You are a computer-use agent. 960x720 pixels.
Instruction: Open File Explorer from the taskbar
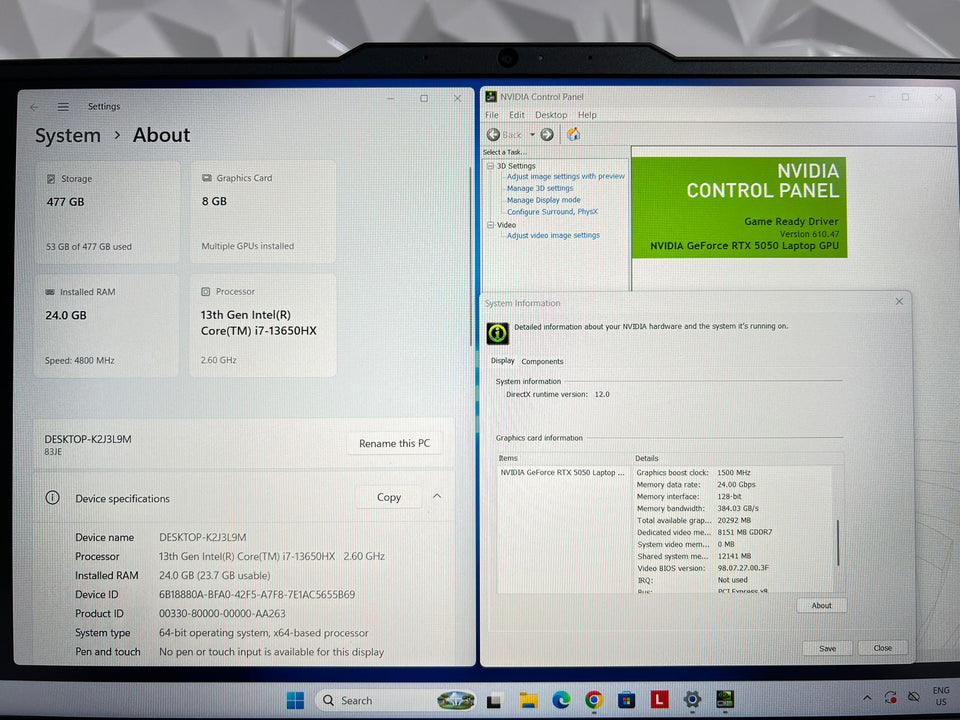tap(528, 700)
